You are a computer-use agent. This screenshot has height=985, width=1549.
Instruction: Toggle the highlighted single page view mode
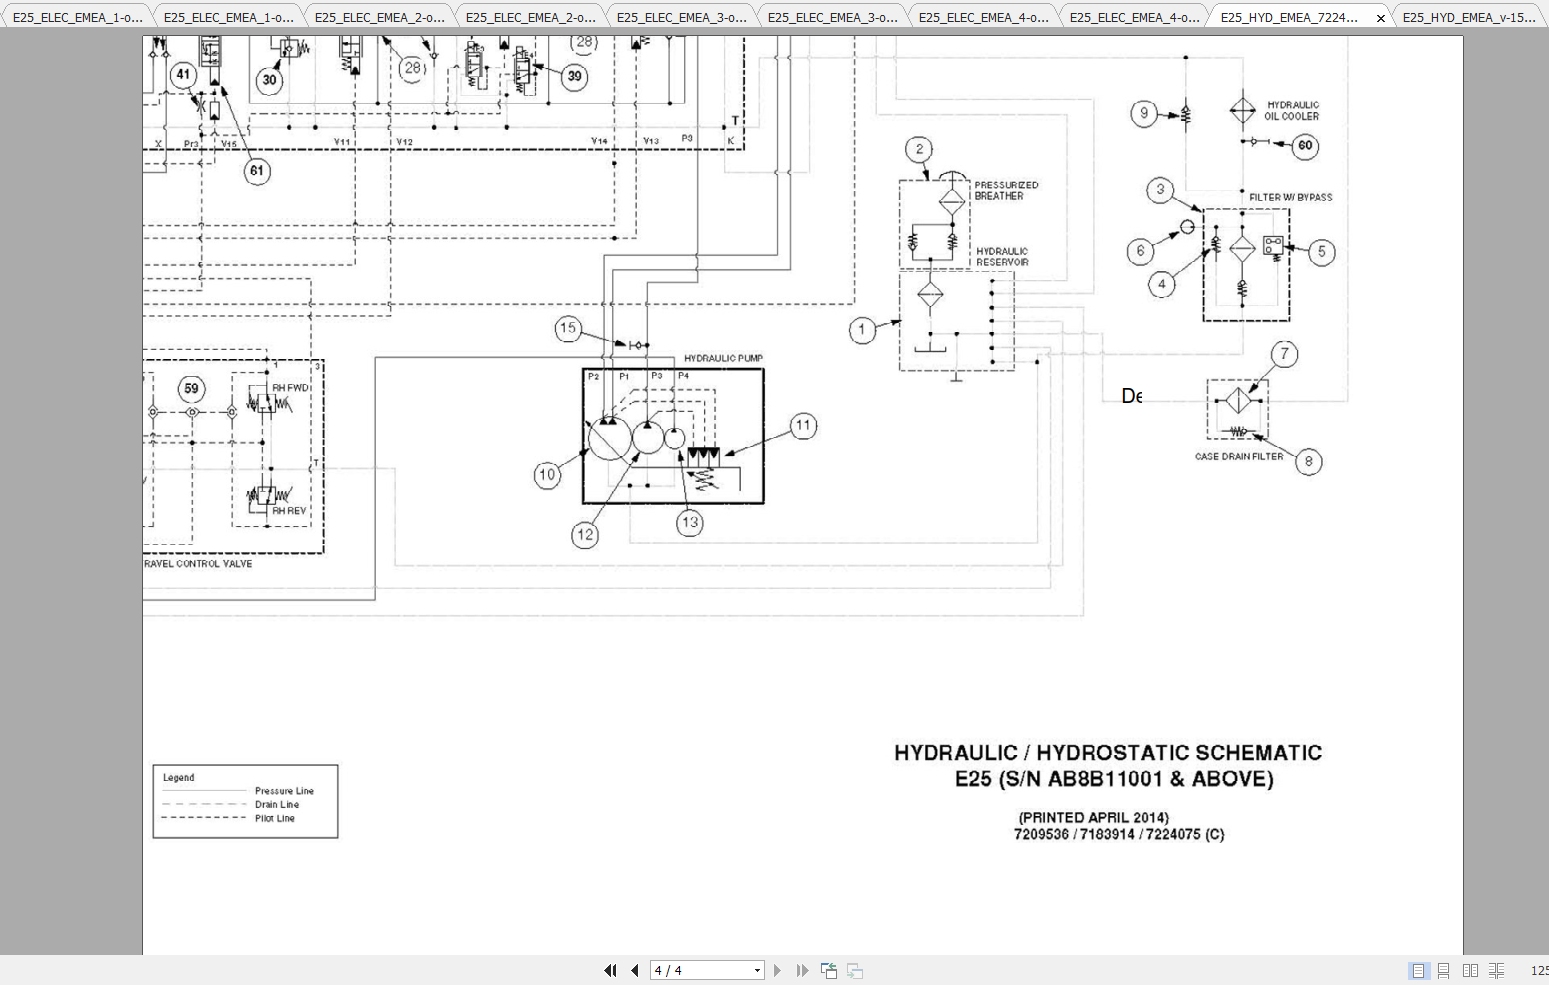tap(1417, 970)
